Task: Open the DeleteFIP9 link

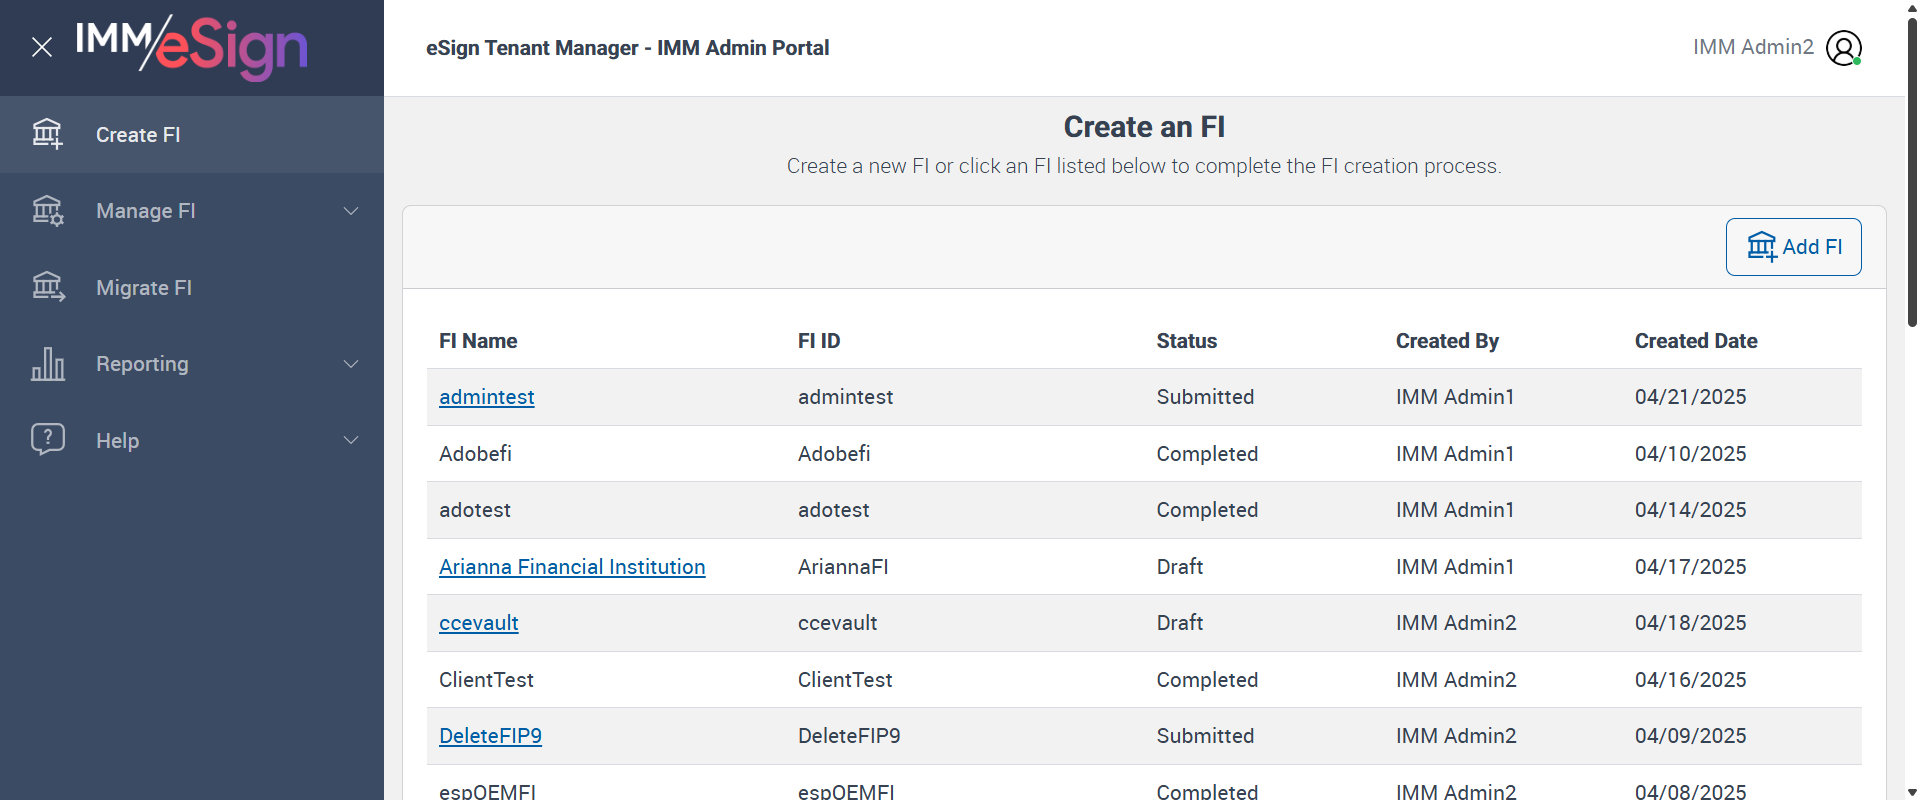Action: (490, 736)
